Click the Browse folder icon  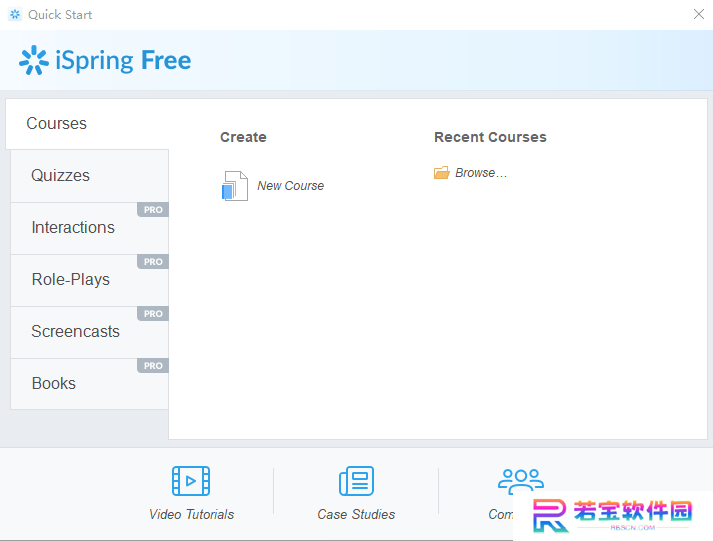pyautogui.click(x=442, y=173)
